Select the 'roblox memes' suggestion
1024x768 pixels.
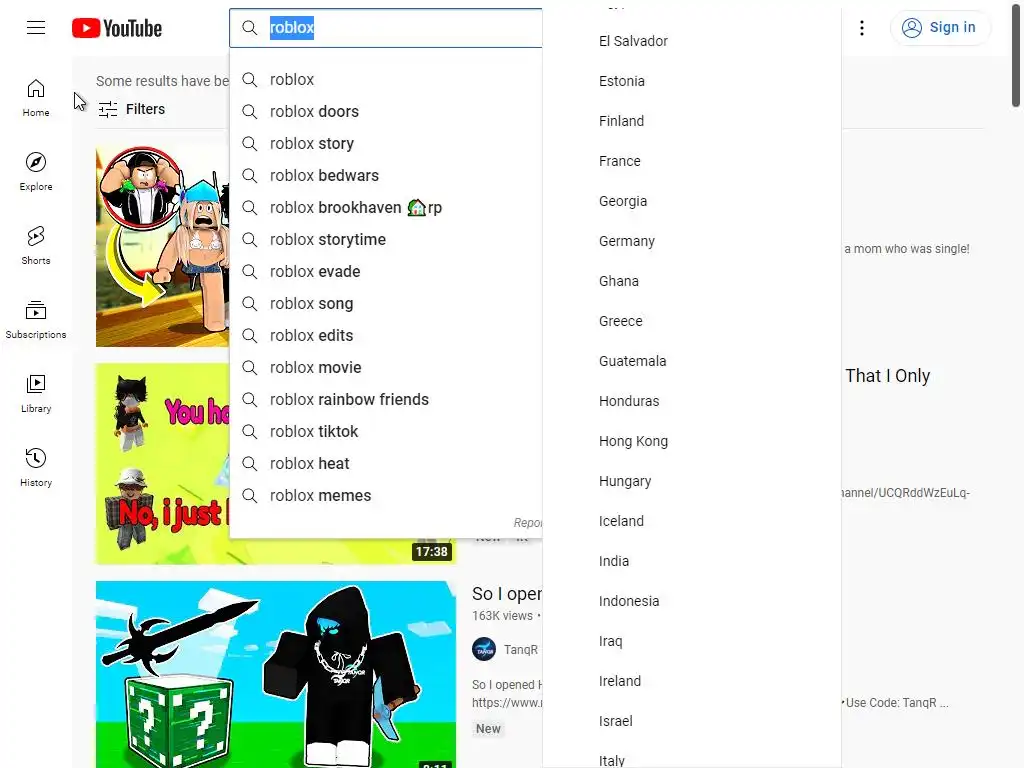click(x=386, y=495)
